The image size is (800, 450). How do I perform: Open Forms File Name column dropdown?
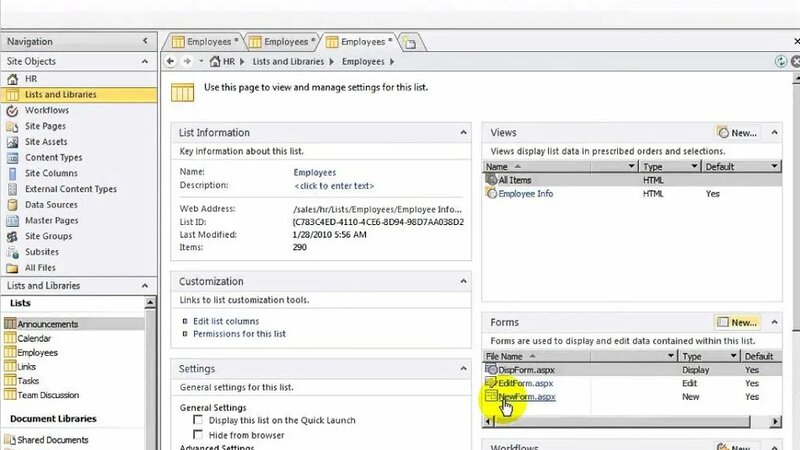671,356
